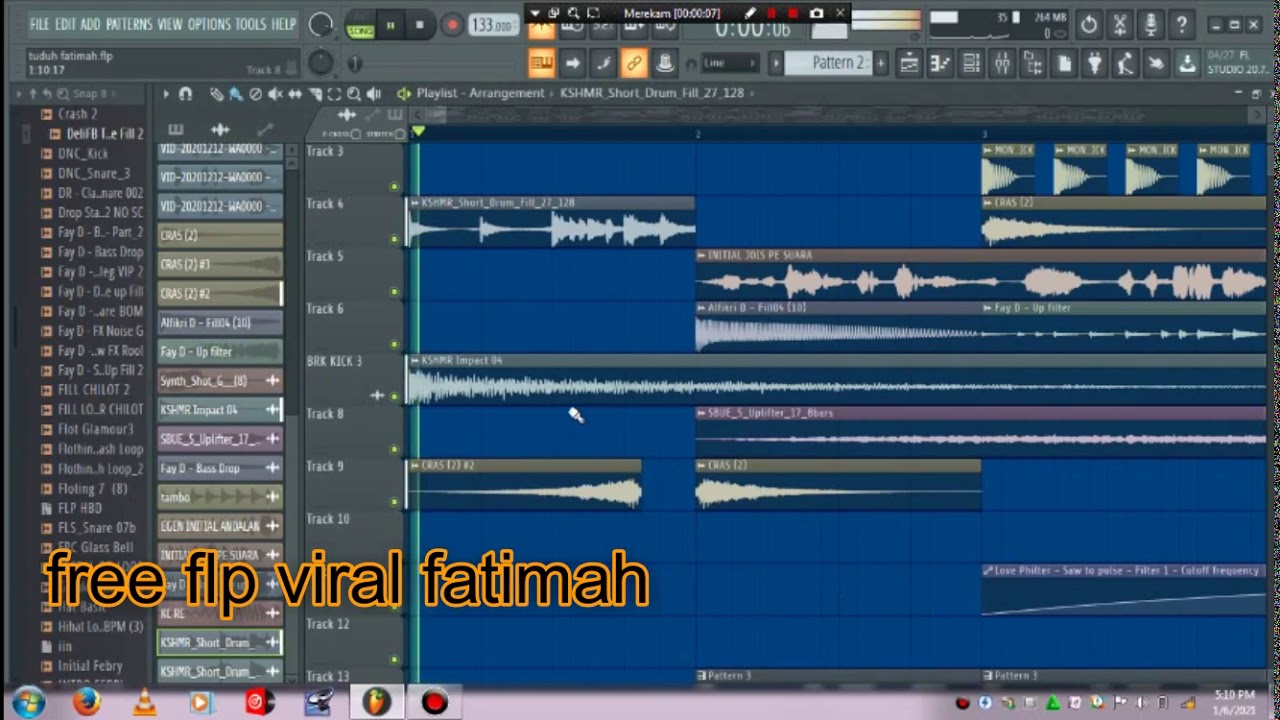Select the Slip tool in playlist toolbar

pos(295,94)
